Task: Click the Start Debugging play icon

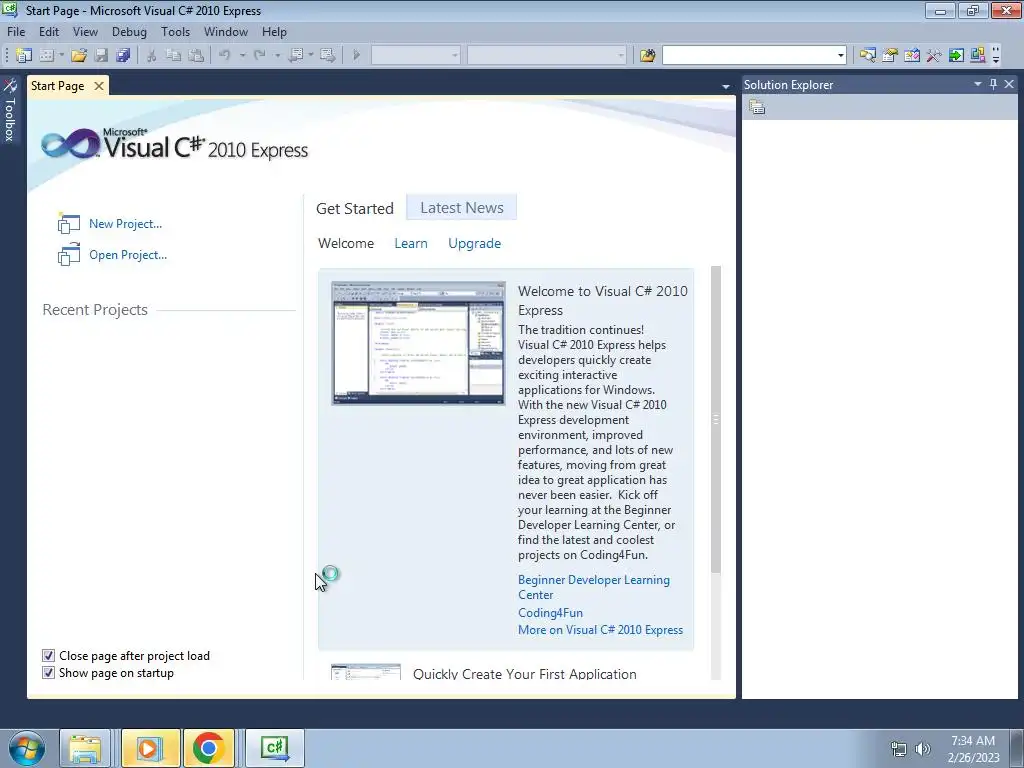Action: [357, 56]
